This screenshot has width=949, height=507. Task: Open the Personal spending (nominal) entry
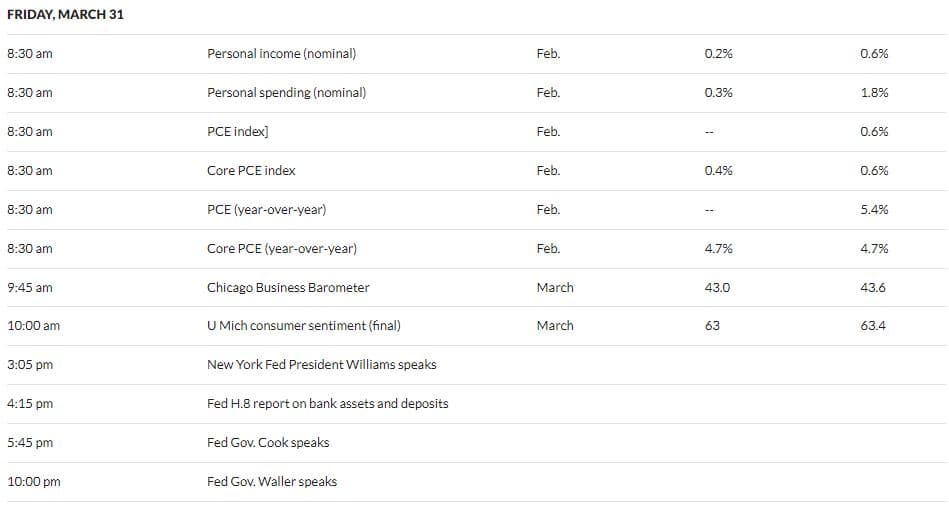tap(286, 93)
